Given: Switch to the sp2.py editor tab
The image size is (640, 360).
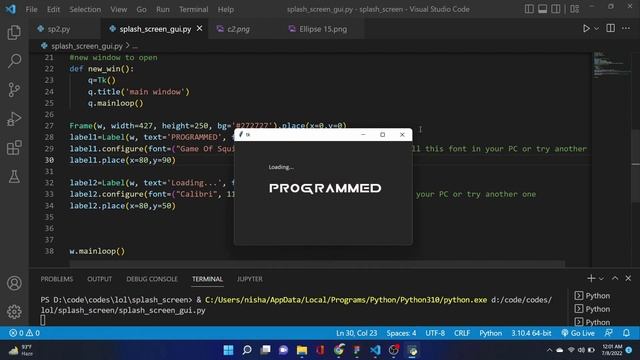Looking at the screenshot, I should tap(59, 29).
